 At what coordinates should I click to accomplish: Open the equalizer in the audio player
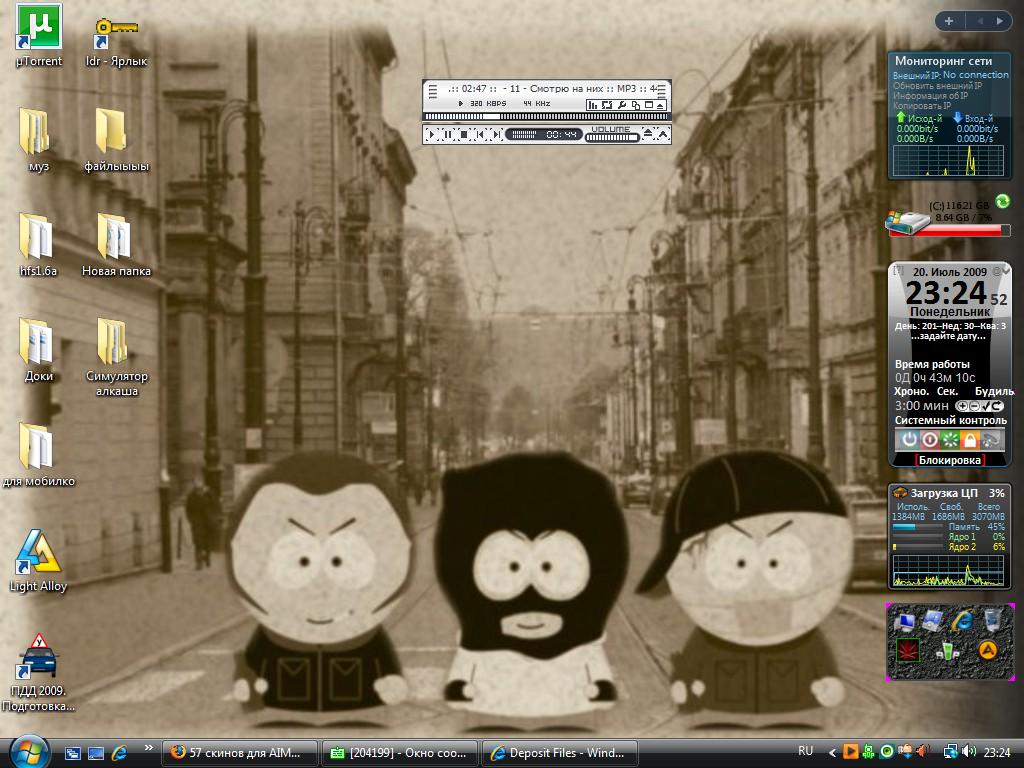[593, 105]
